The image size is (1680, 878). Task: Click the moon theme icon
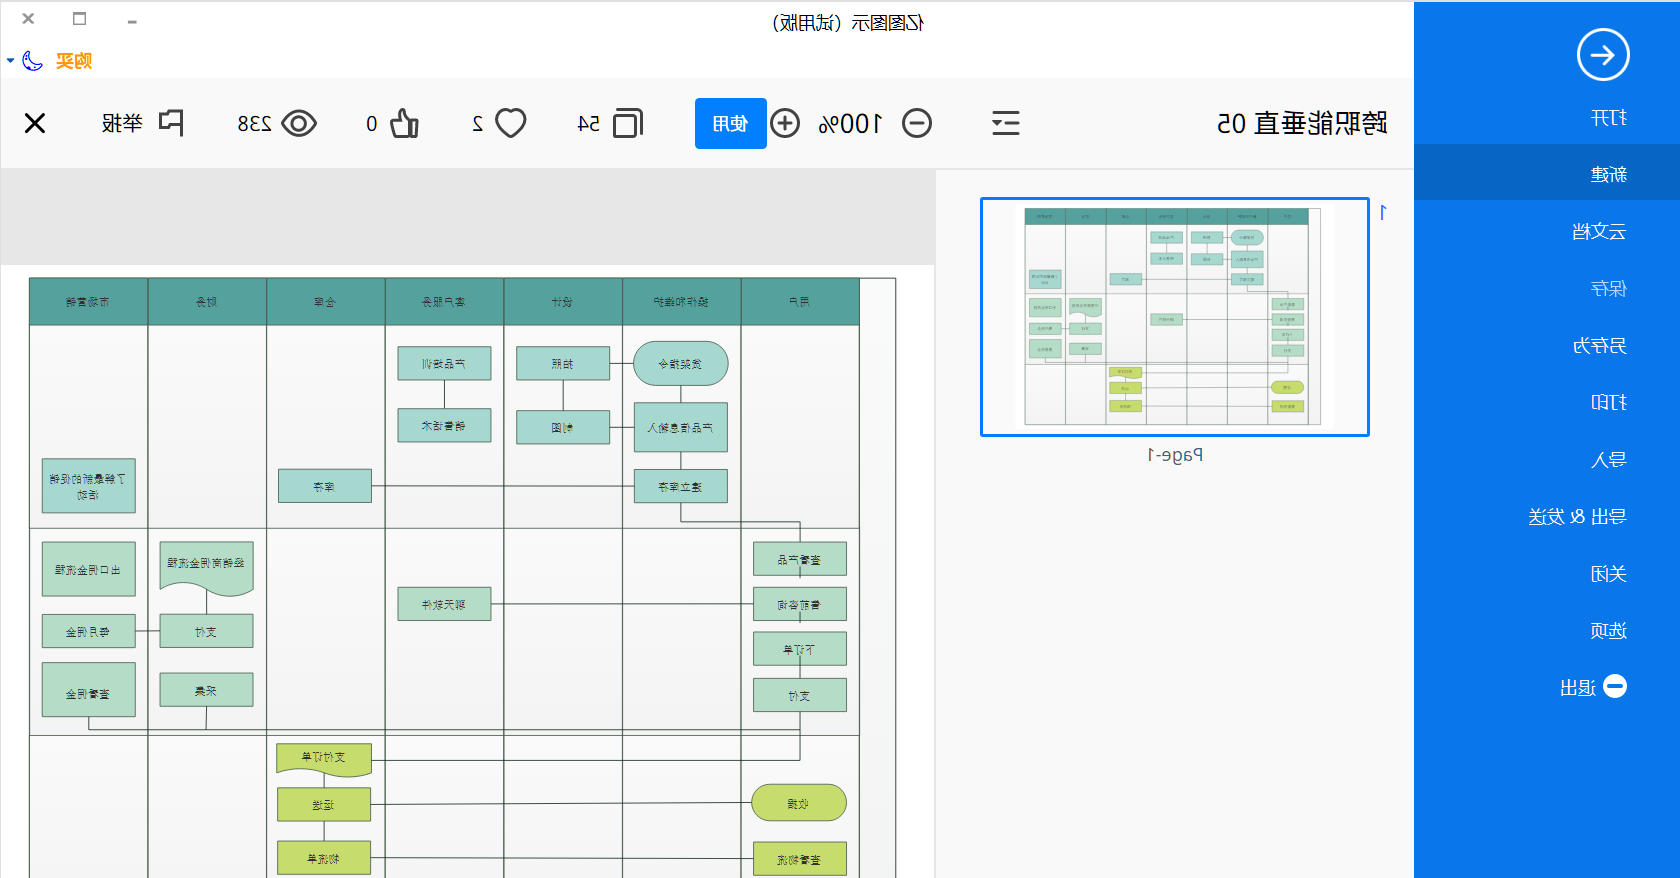(32, 61)
